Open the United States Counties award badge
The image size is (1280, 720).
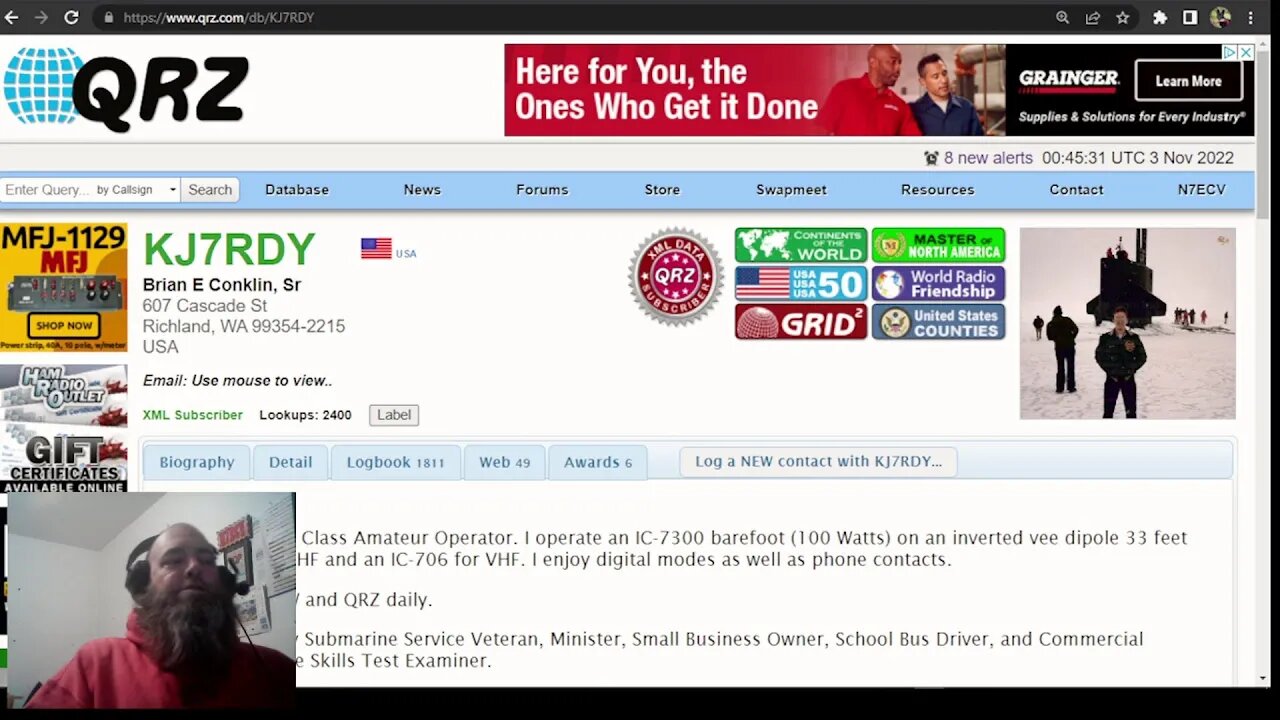pyautogui.click(x=938, y=322)
